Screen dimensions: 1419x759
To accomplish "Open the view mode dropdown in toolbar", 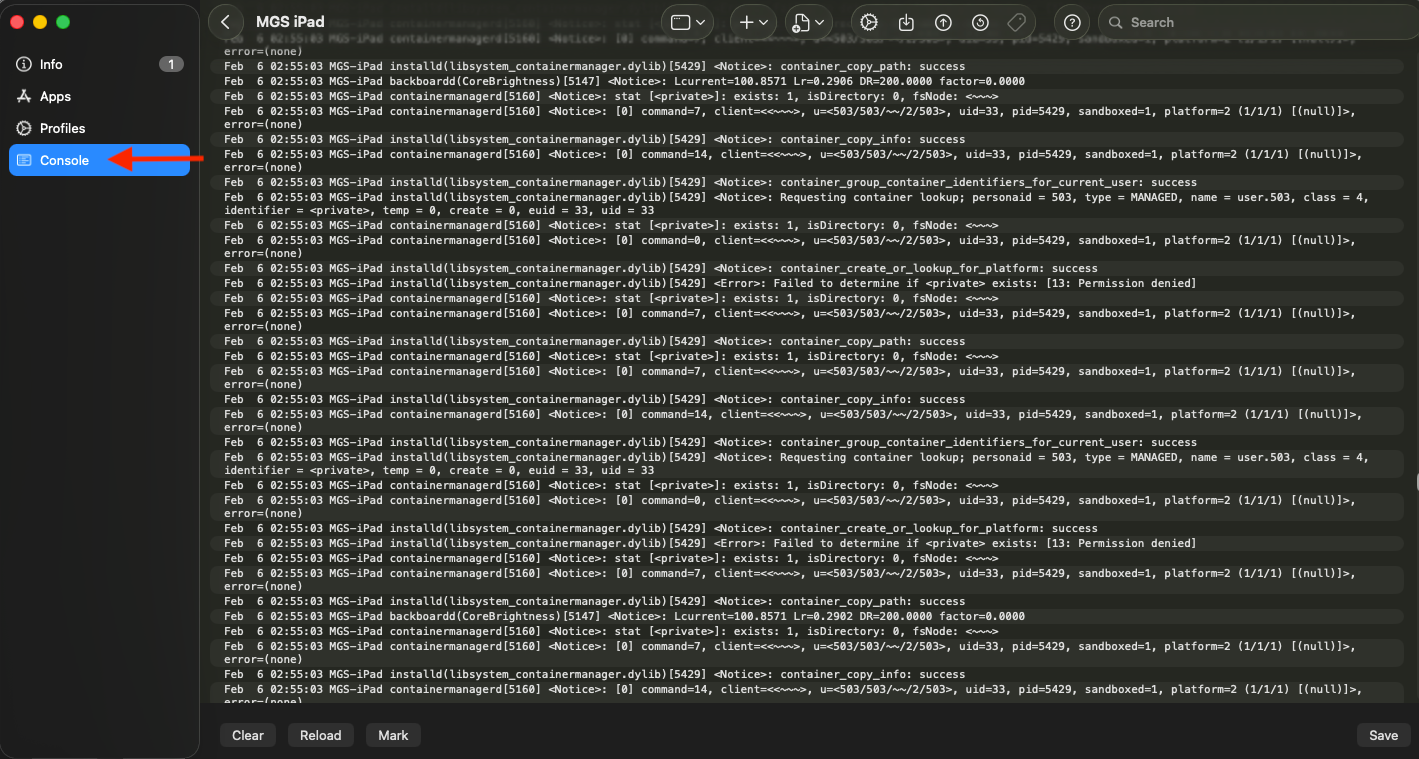I will pyautogui.click(x=688, y=22).
